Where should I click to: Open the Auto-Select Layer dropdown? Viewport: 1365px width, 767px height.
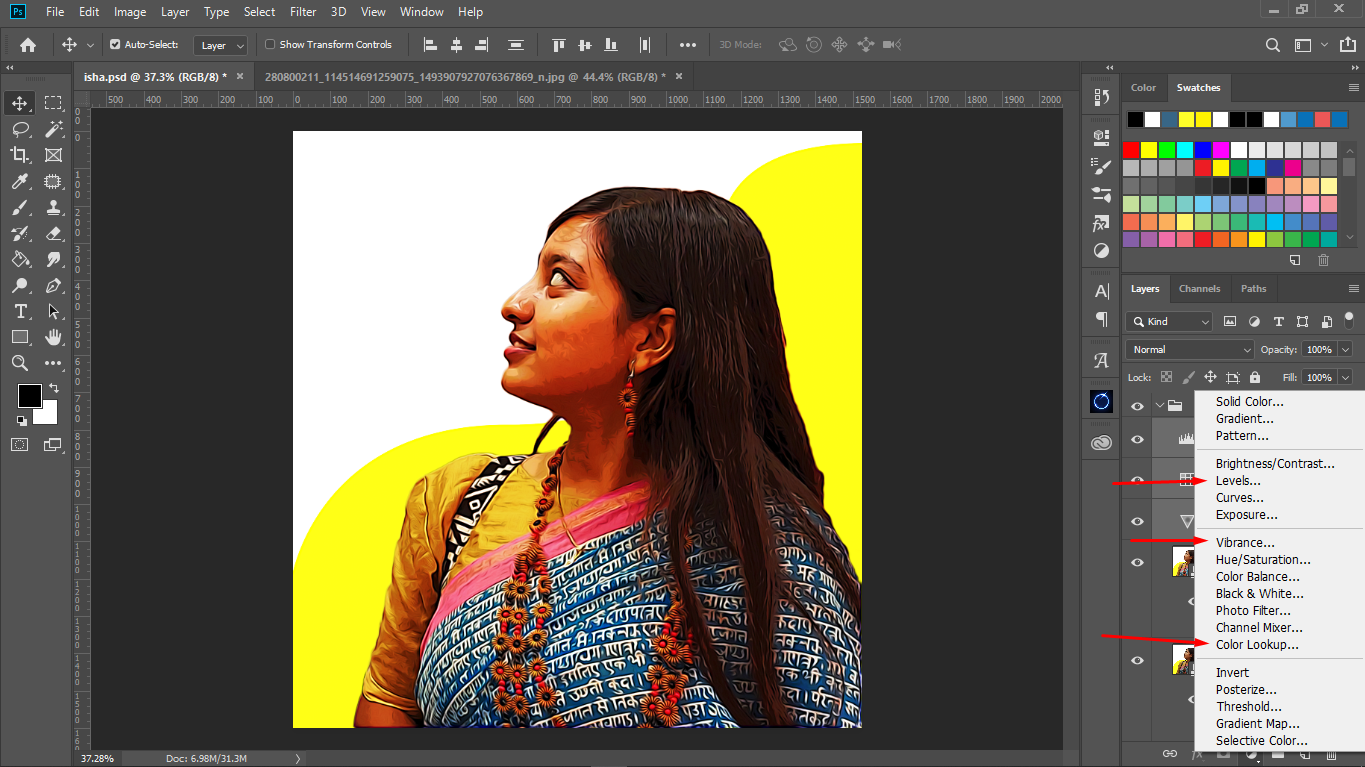point(221,45)
